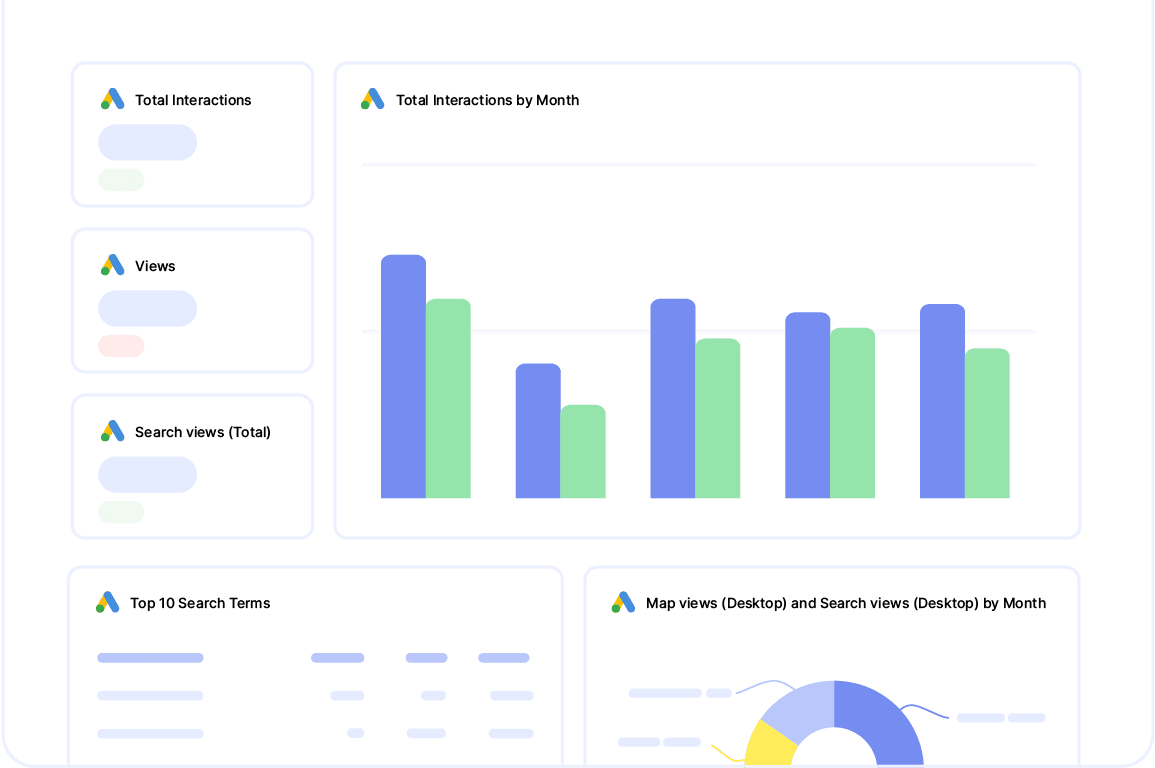Click the rightmost purple bar in the monthly chart
Image resolution: width=1155 pixels, height=768 pixels.
click(941, 400)
